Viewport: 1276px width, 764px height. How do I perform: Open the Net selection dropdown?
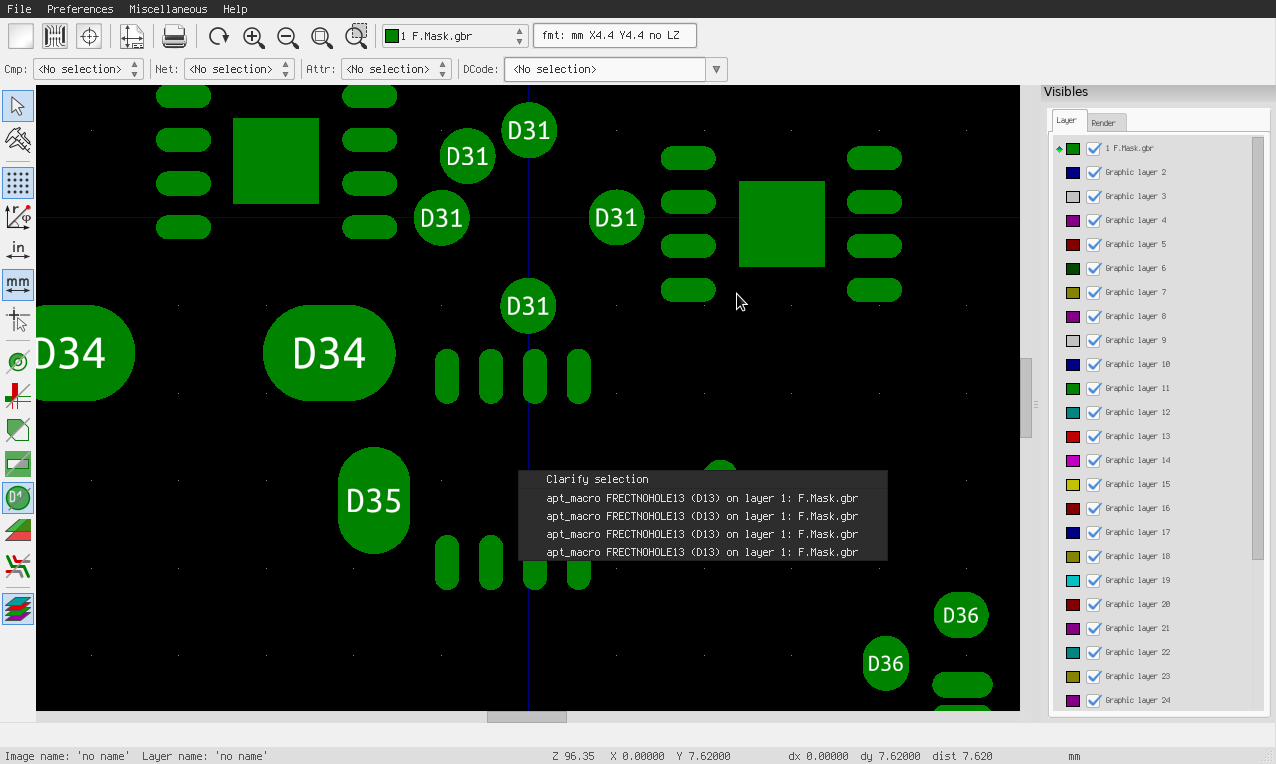(240, 69)
